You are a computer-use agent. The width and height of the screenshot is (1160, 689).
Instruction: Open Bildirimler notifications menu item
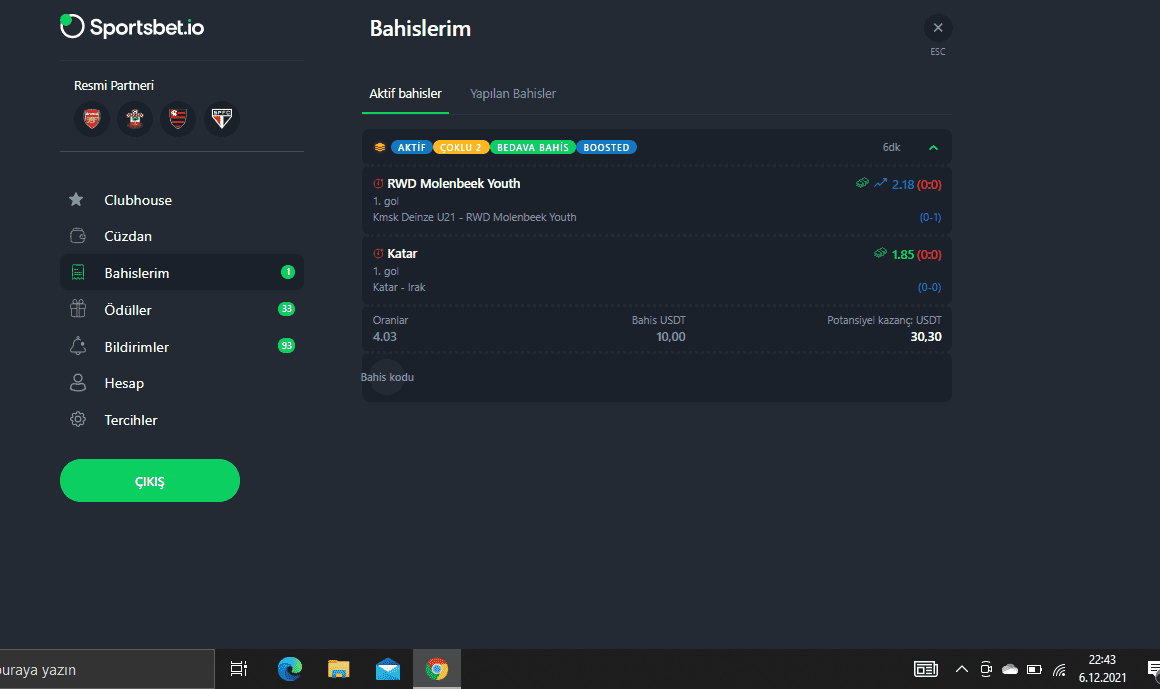[181, 346]
